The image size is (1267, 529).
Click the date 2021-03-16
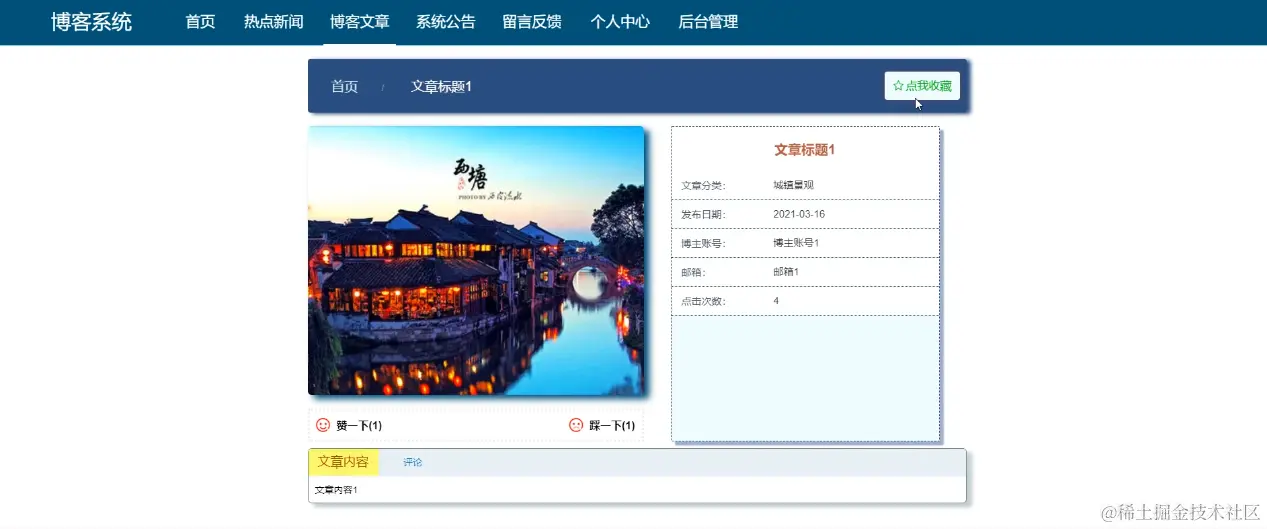click(799, 214)
